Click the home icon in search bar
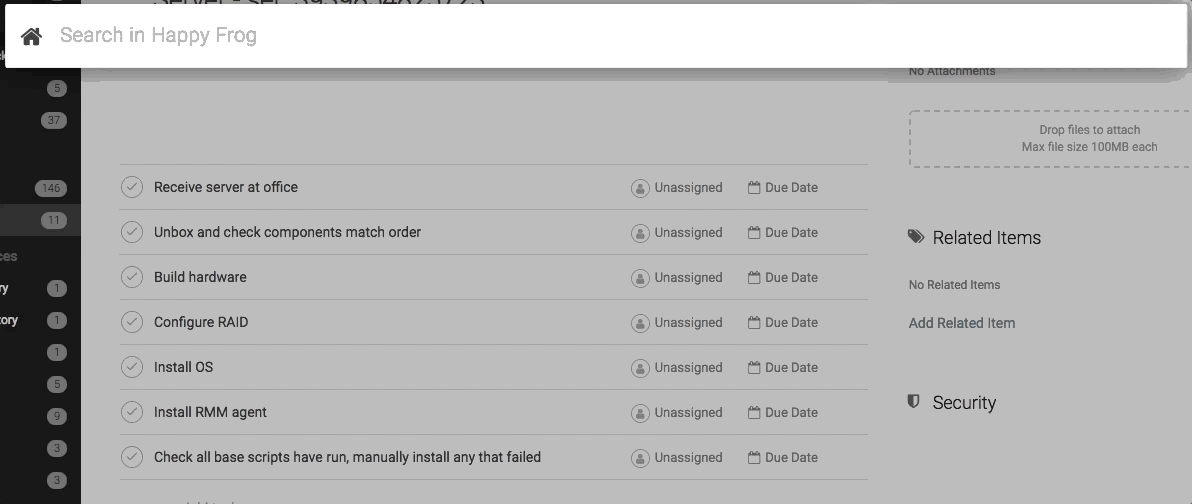Image resolution: width=1192 pixels, height=504 pixels. point(31,36)
